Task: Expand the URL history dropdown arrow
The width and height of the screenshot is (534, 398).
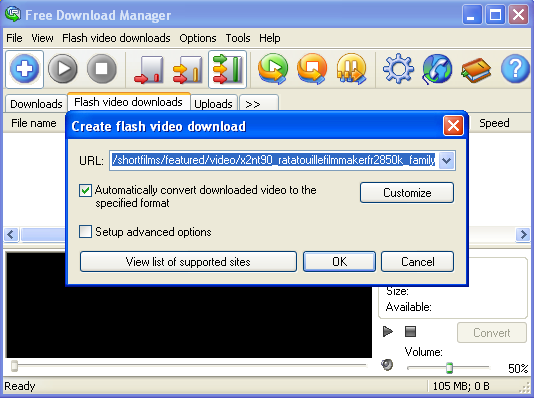Action: click(446, 160)
